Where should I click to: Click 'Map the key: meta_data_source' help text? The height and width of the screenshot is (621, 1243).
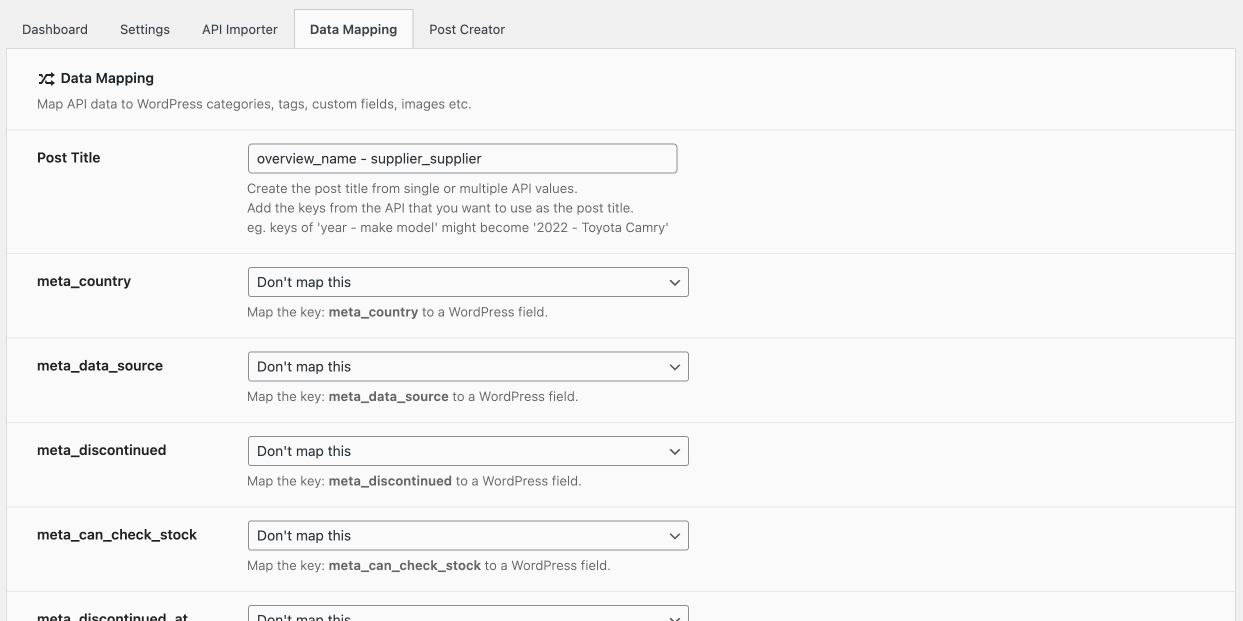[412, 397]
